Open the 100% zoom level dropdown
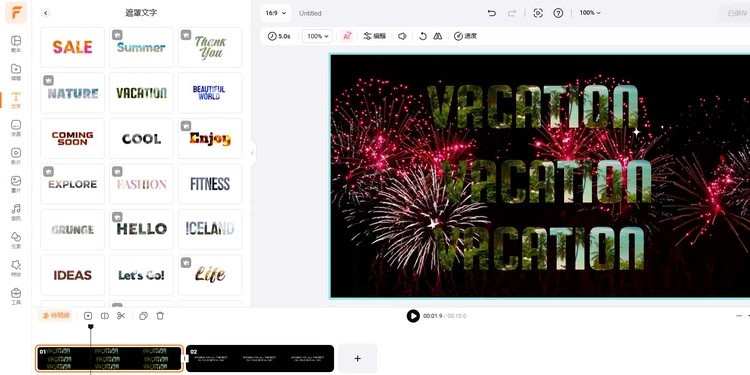Screen dimensions: 750x375 click(590, 13)
